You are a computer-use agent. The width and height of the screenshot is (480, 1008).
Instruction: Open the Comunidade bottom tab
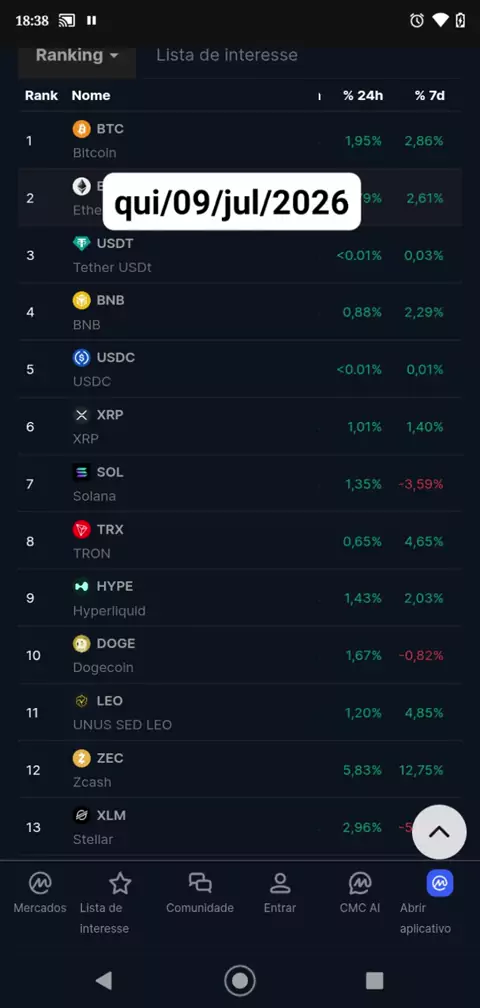(200, 894)
